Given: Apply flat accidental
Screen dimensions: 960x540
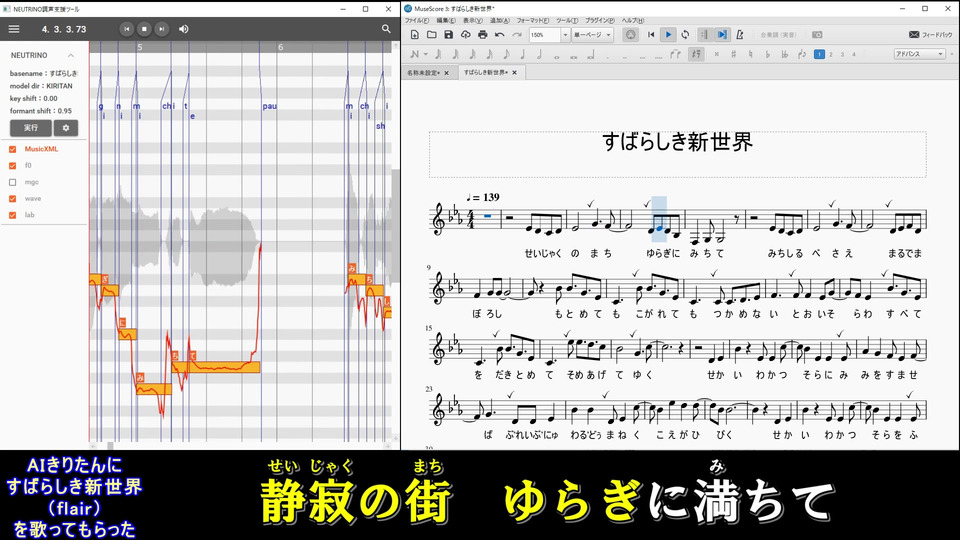Looking at the screenshot, I should [x=767, y=54].
